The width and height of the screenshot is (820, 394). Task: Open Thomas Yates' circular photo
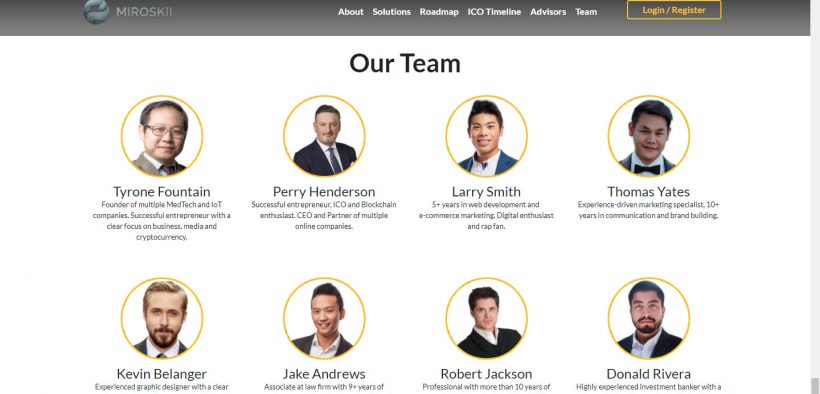648,136
